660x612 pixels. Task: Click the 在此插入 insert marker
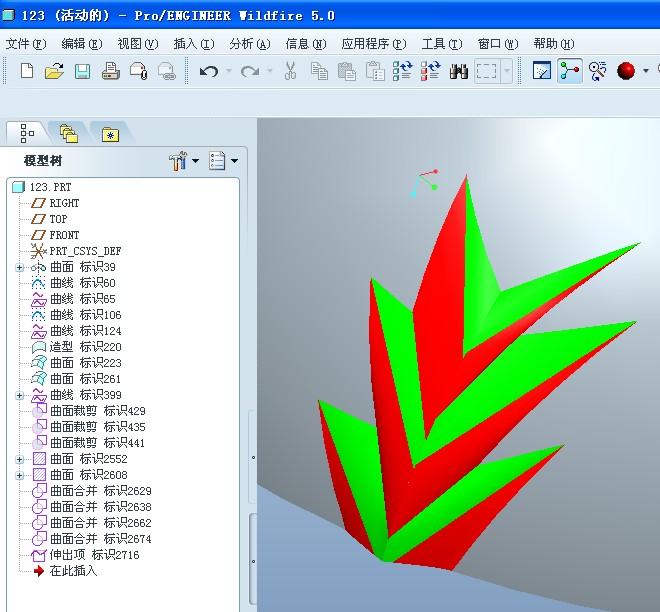coord(64,571)
